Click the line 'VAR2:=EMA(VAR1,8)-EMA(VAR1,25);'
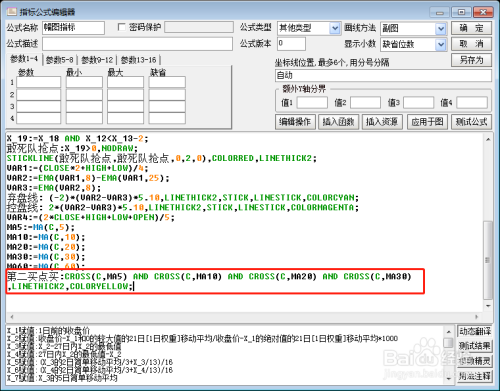The width and height of the screenshot is (500, 391). (88, 178)
